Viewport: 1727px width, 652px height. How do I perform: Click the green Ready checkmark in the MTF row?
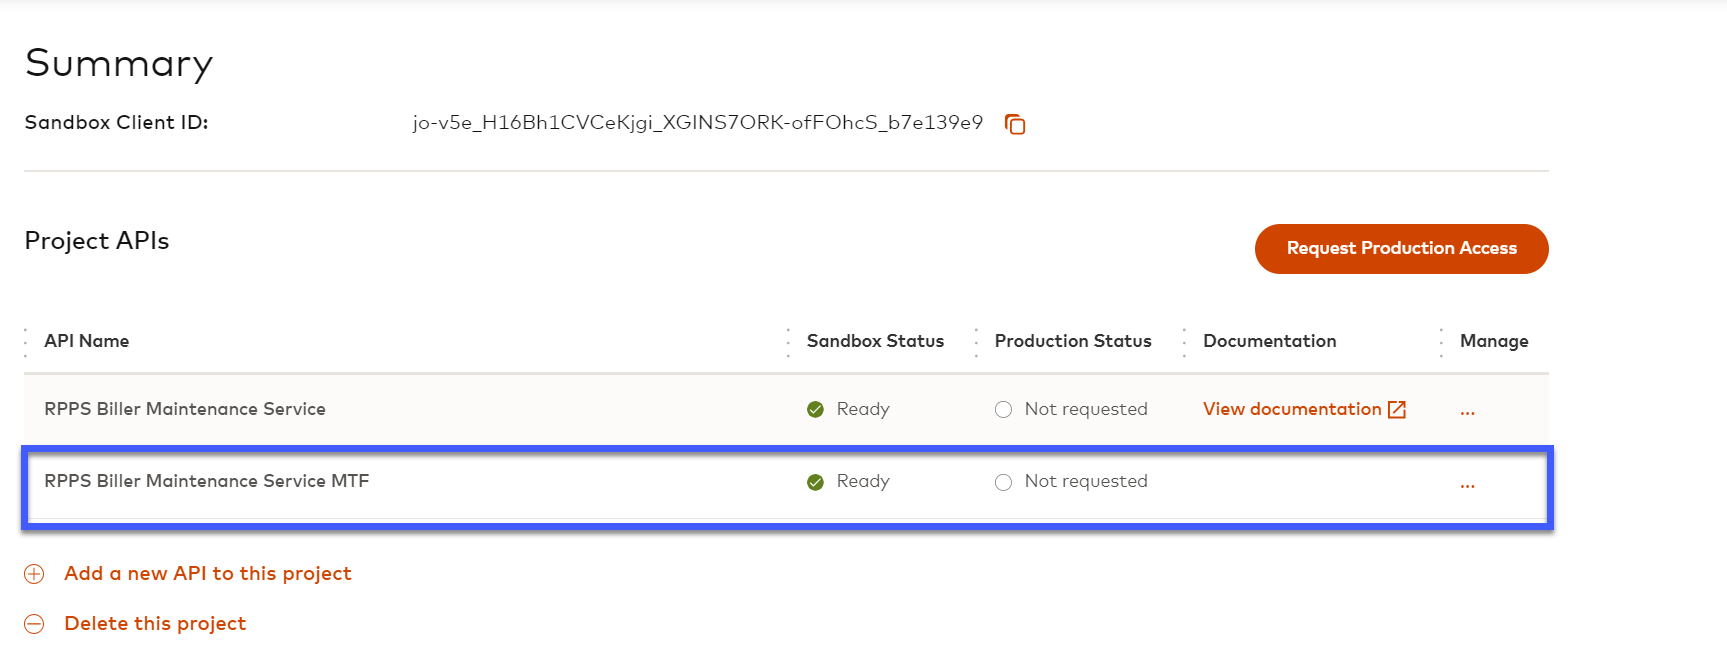tap(815, 482)
